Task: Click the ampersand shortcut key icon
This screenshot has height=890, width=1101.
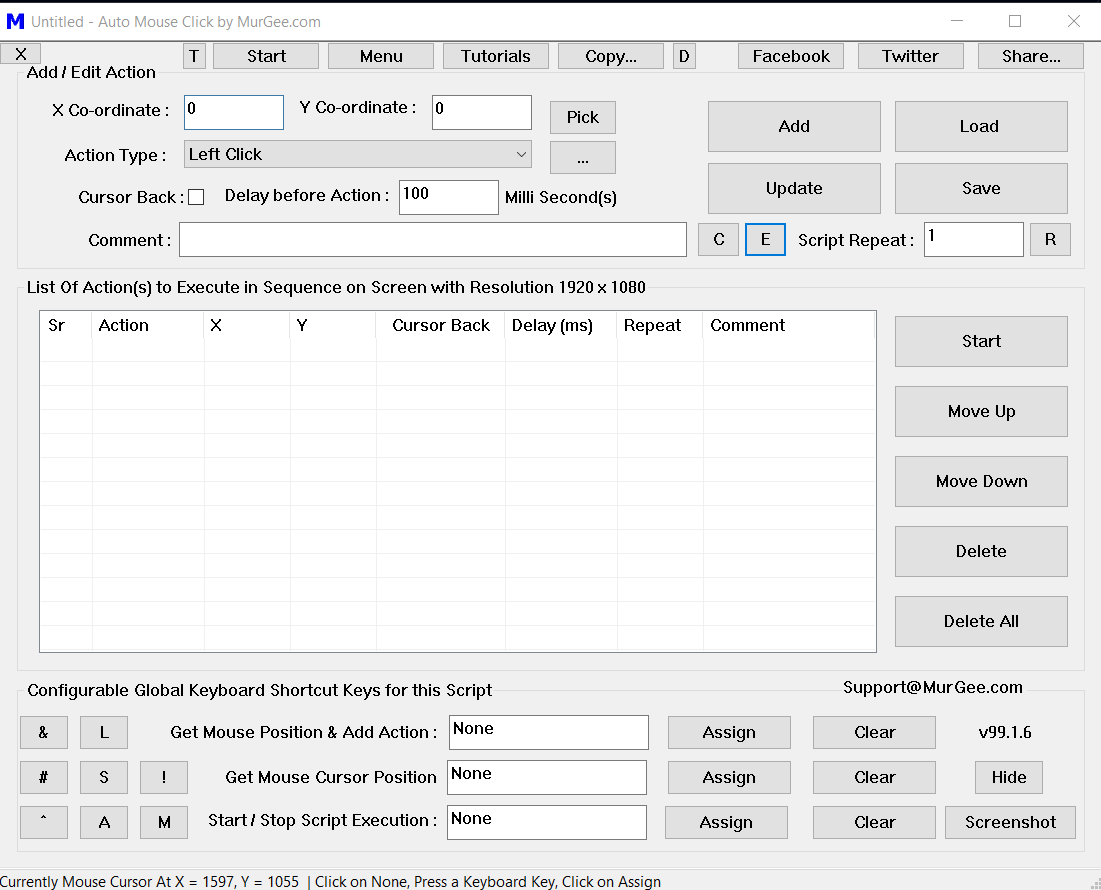Action: (x=44, y=732)
